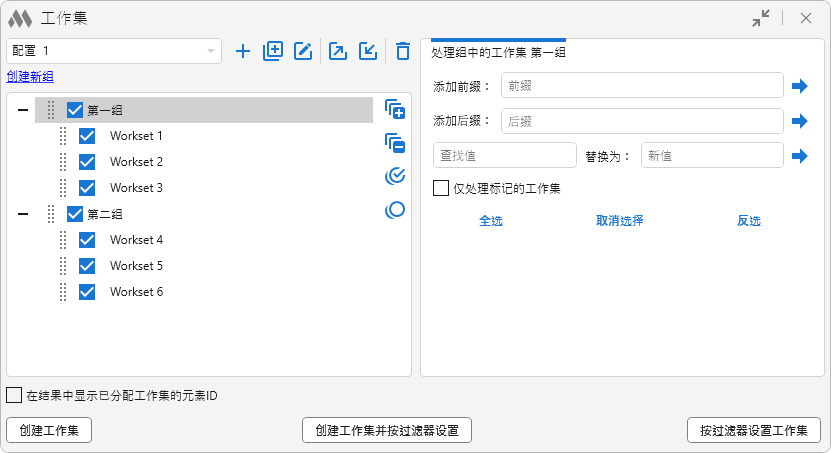Screen dimensions: 831x453
Task: Click the edit configuration pencil icon
Action: 303,51
